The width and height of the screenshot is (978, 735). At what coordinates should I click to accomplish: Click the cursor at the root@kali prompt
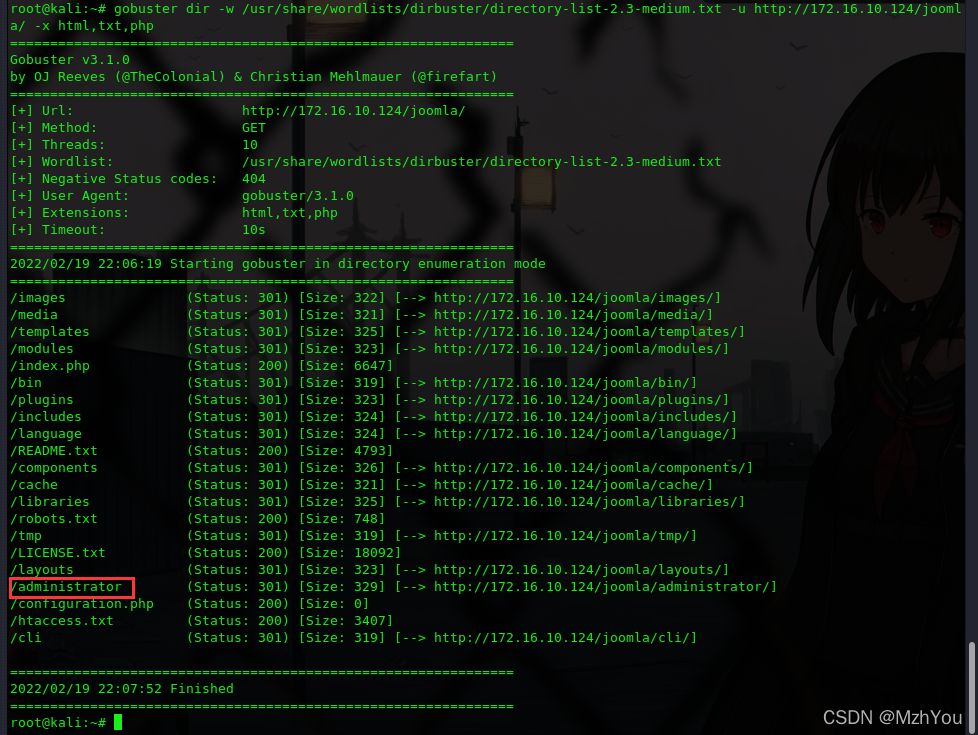tap(118, 723)
